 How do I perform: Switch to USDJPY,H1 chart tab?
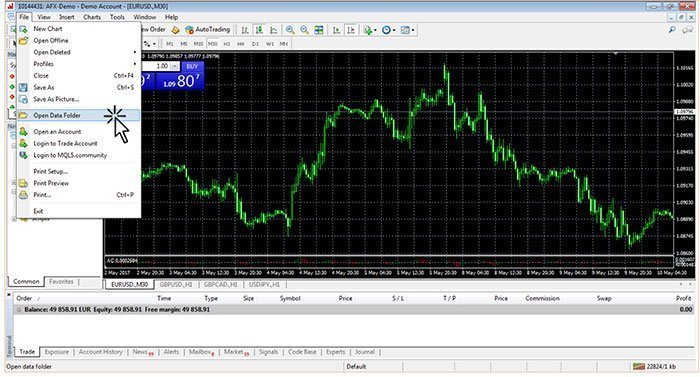pos(264,285)
